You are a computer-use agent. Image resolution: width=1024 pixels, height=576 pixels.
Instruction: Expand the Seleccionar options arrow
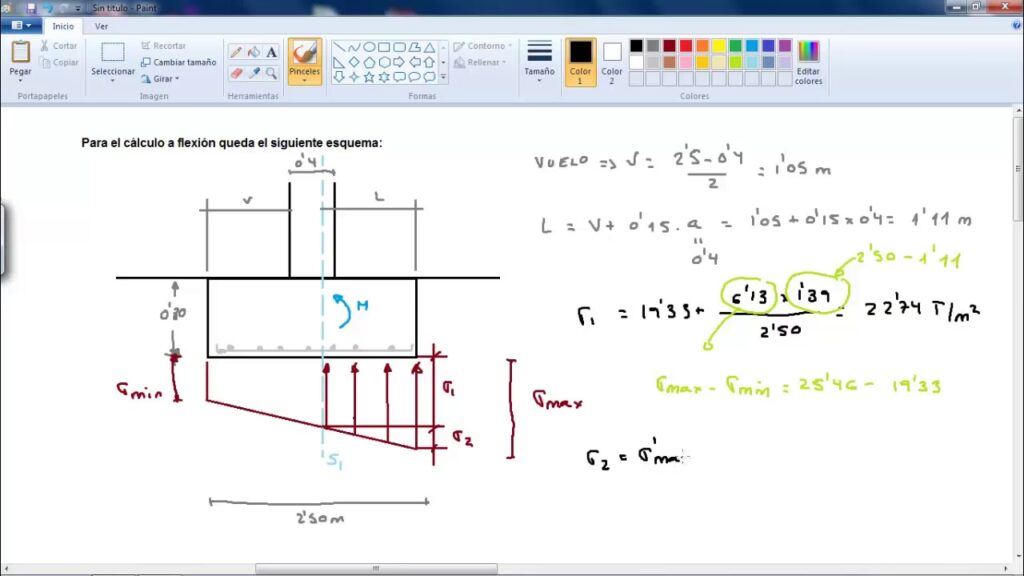pos(112,80)
